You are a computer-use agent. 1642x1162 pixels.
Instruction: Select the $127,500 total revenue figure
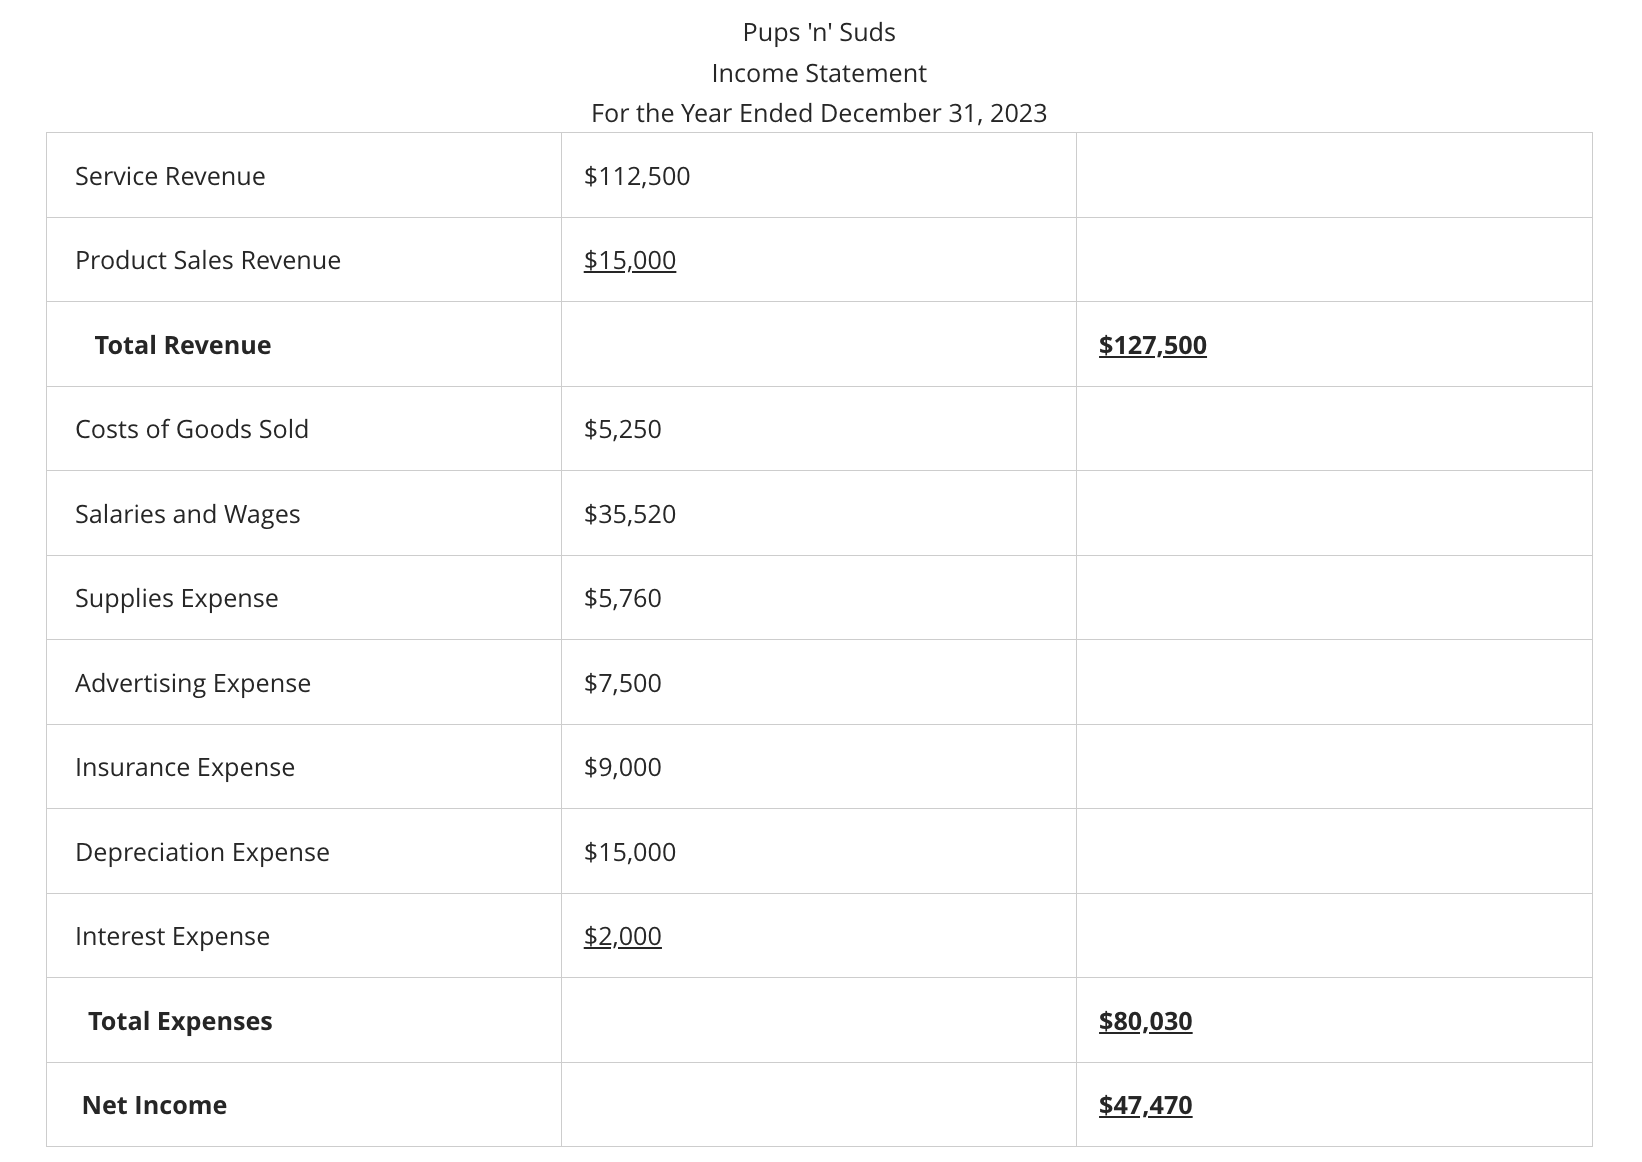(x=1153, y=345)
